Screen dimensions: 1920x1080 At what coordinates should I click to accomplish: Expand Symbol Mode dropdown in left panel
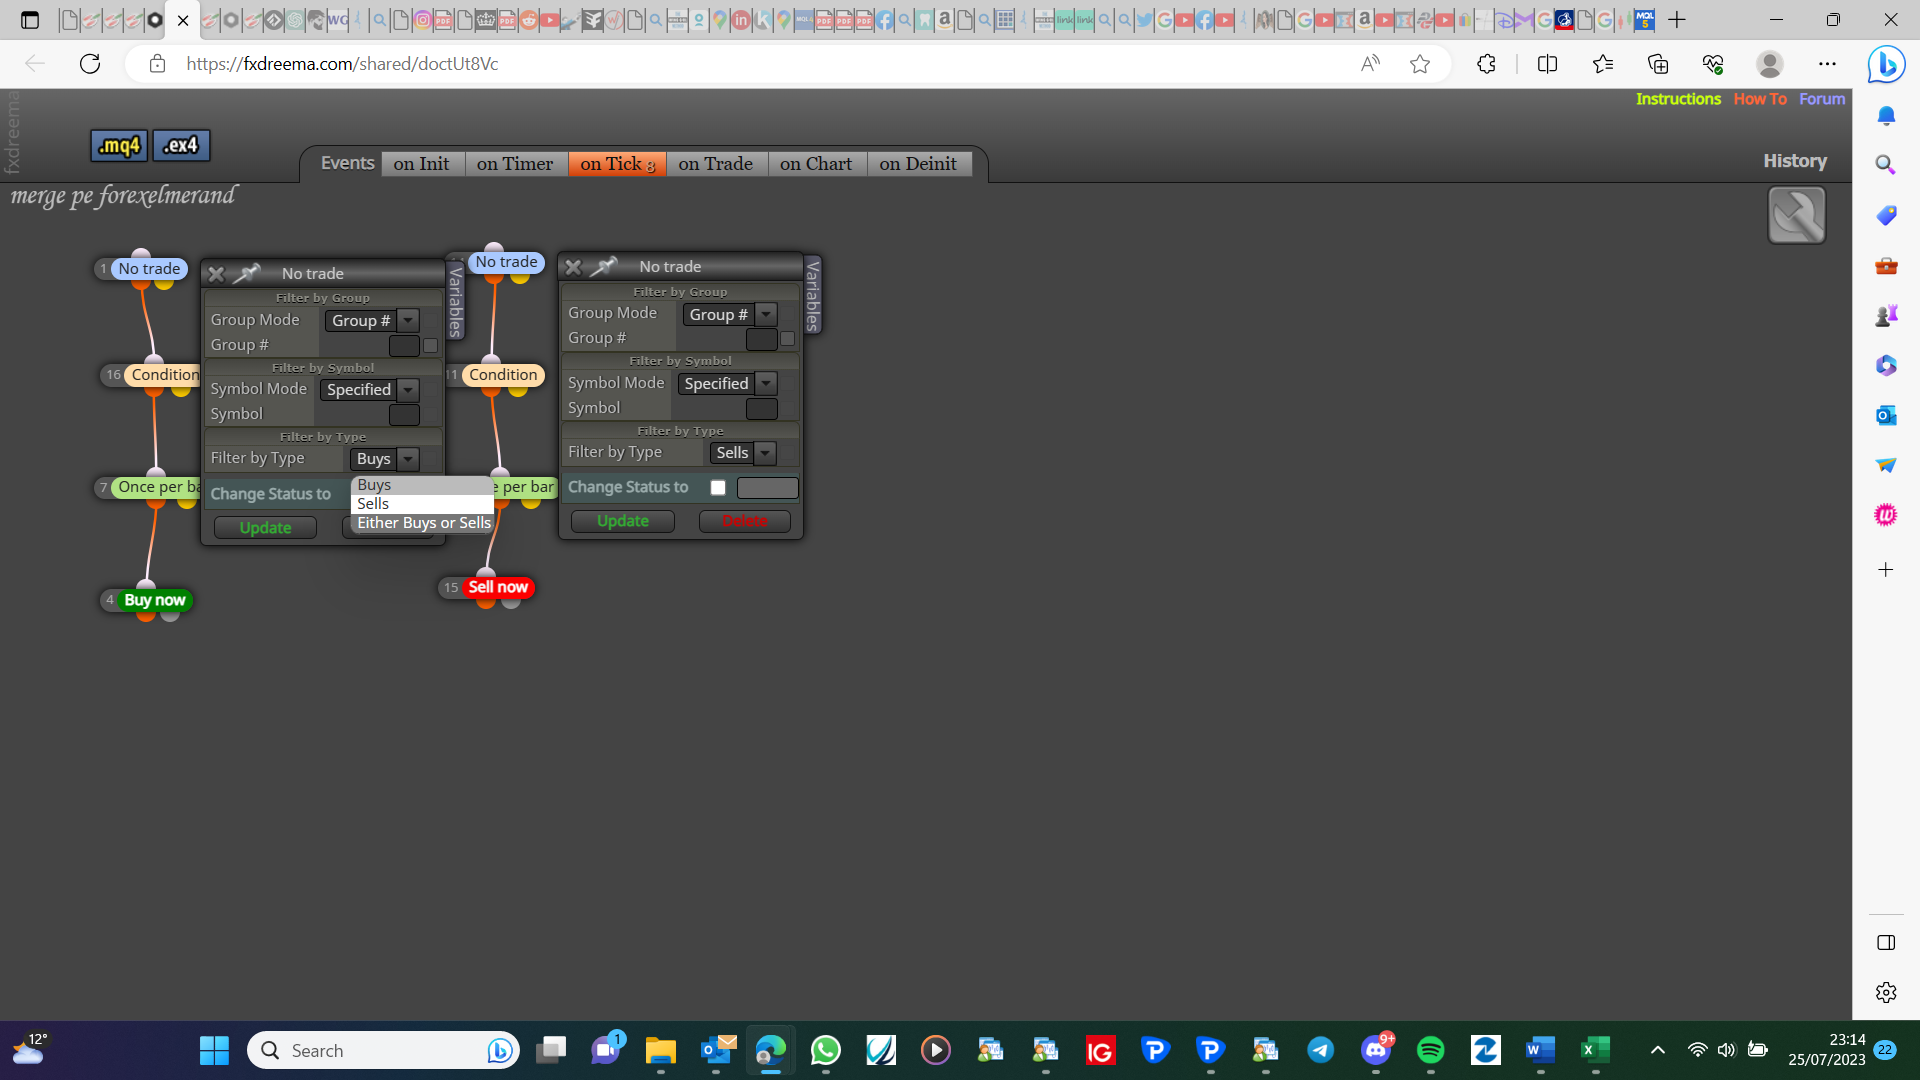click(x=408, y=390)
